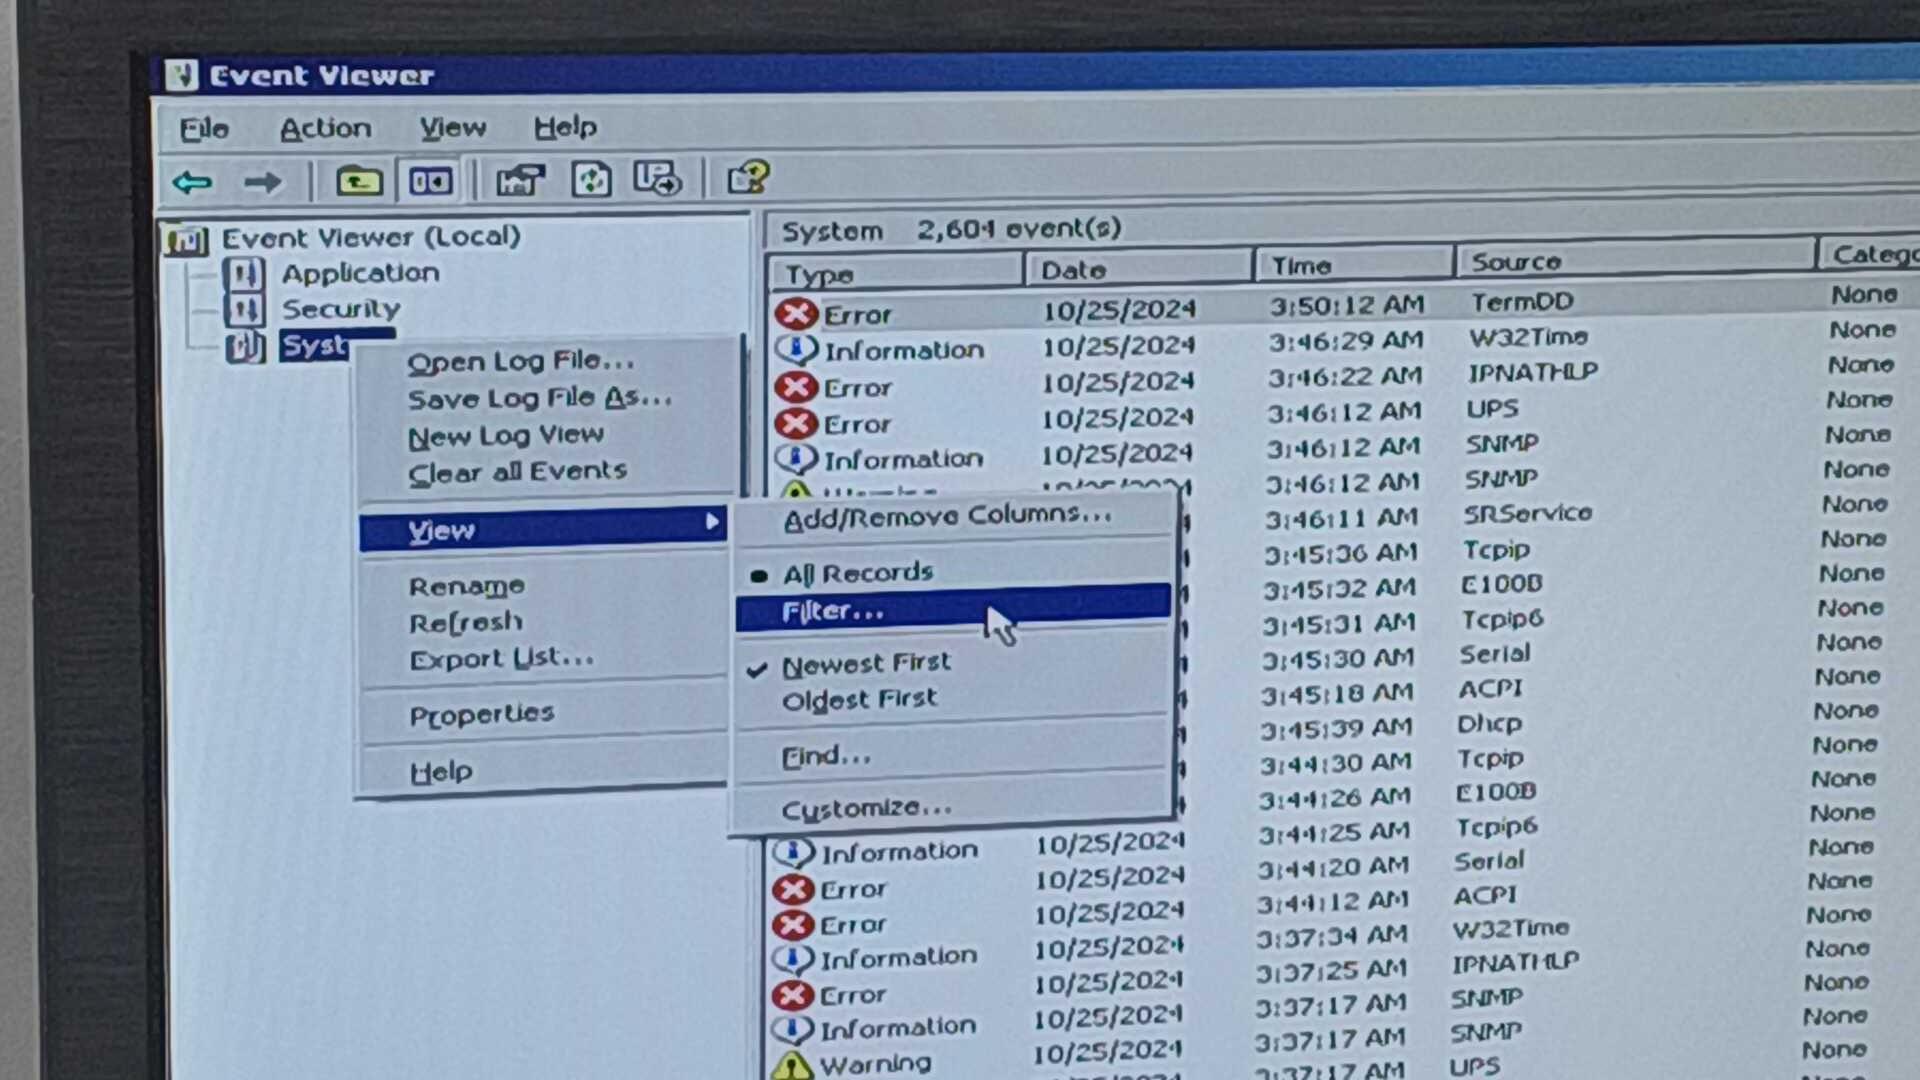Click the Event Viewer title bar icon
Screen dimensions: 1920x1080
pyautogui.click(x=181, y=75)
